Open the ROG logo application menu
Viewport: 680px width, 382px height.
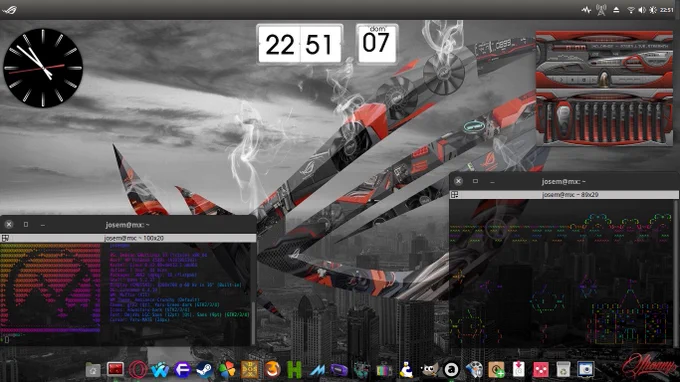[x=9, y=10]
